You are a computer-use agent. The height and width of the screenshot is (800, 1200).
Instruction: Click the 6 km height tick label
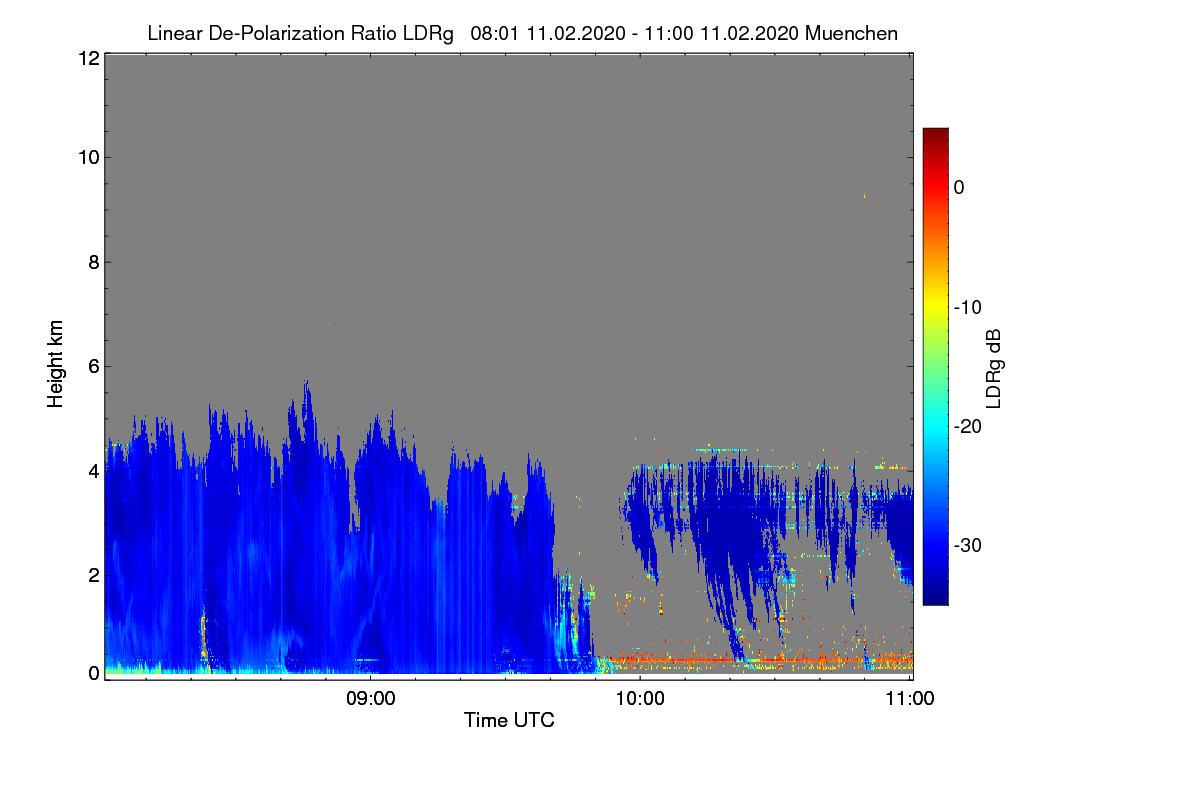coord(93,367)
